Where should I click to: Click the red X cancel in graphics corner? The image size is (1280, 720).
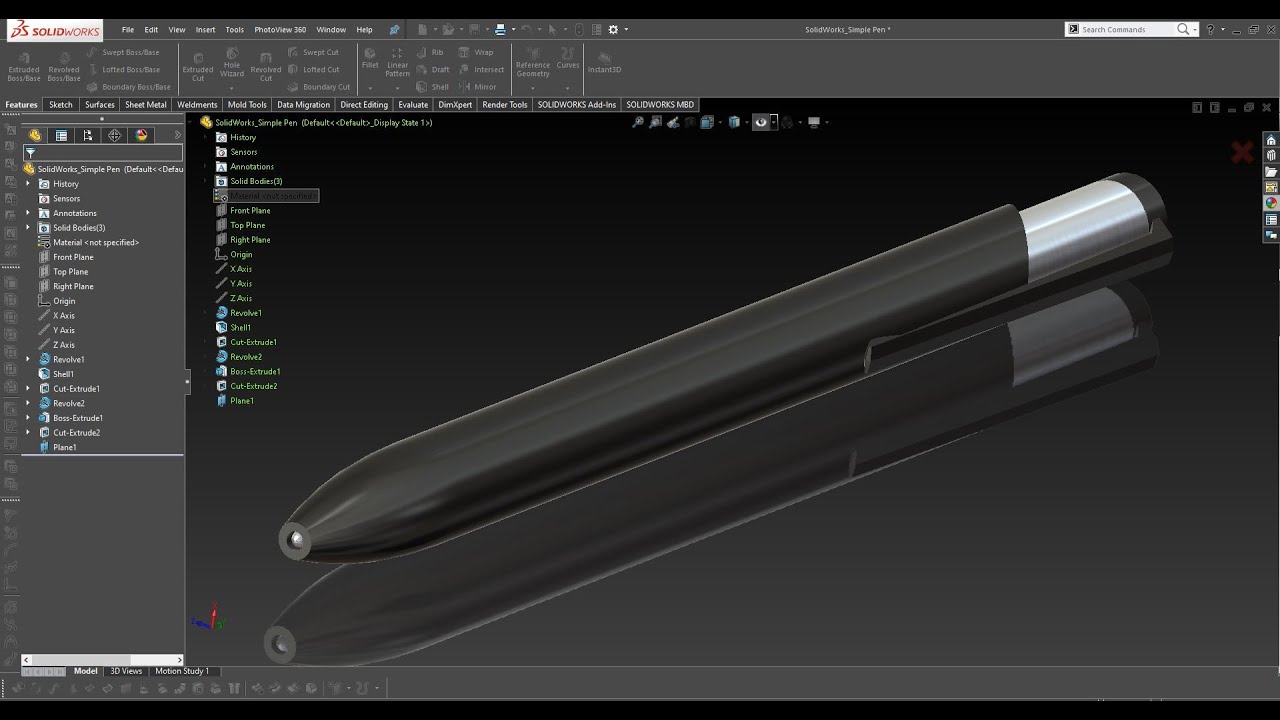(1242, 152)
